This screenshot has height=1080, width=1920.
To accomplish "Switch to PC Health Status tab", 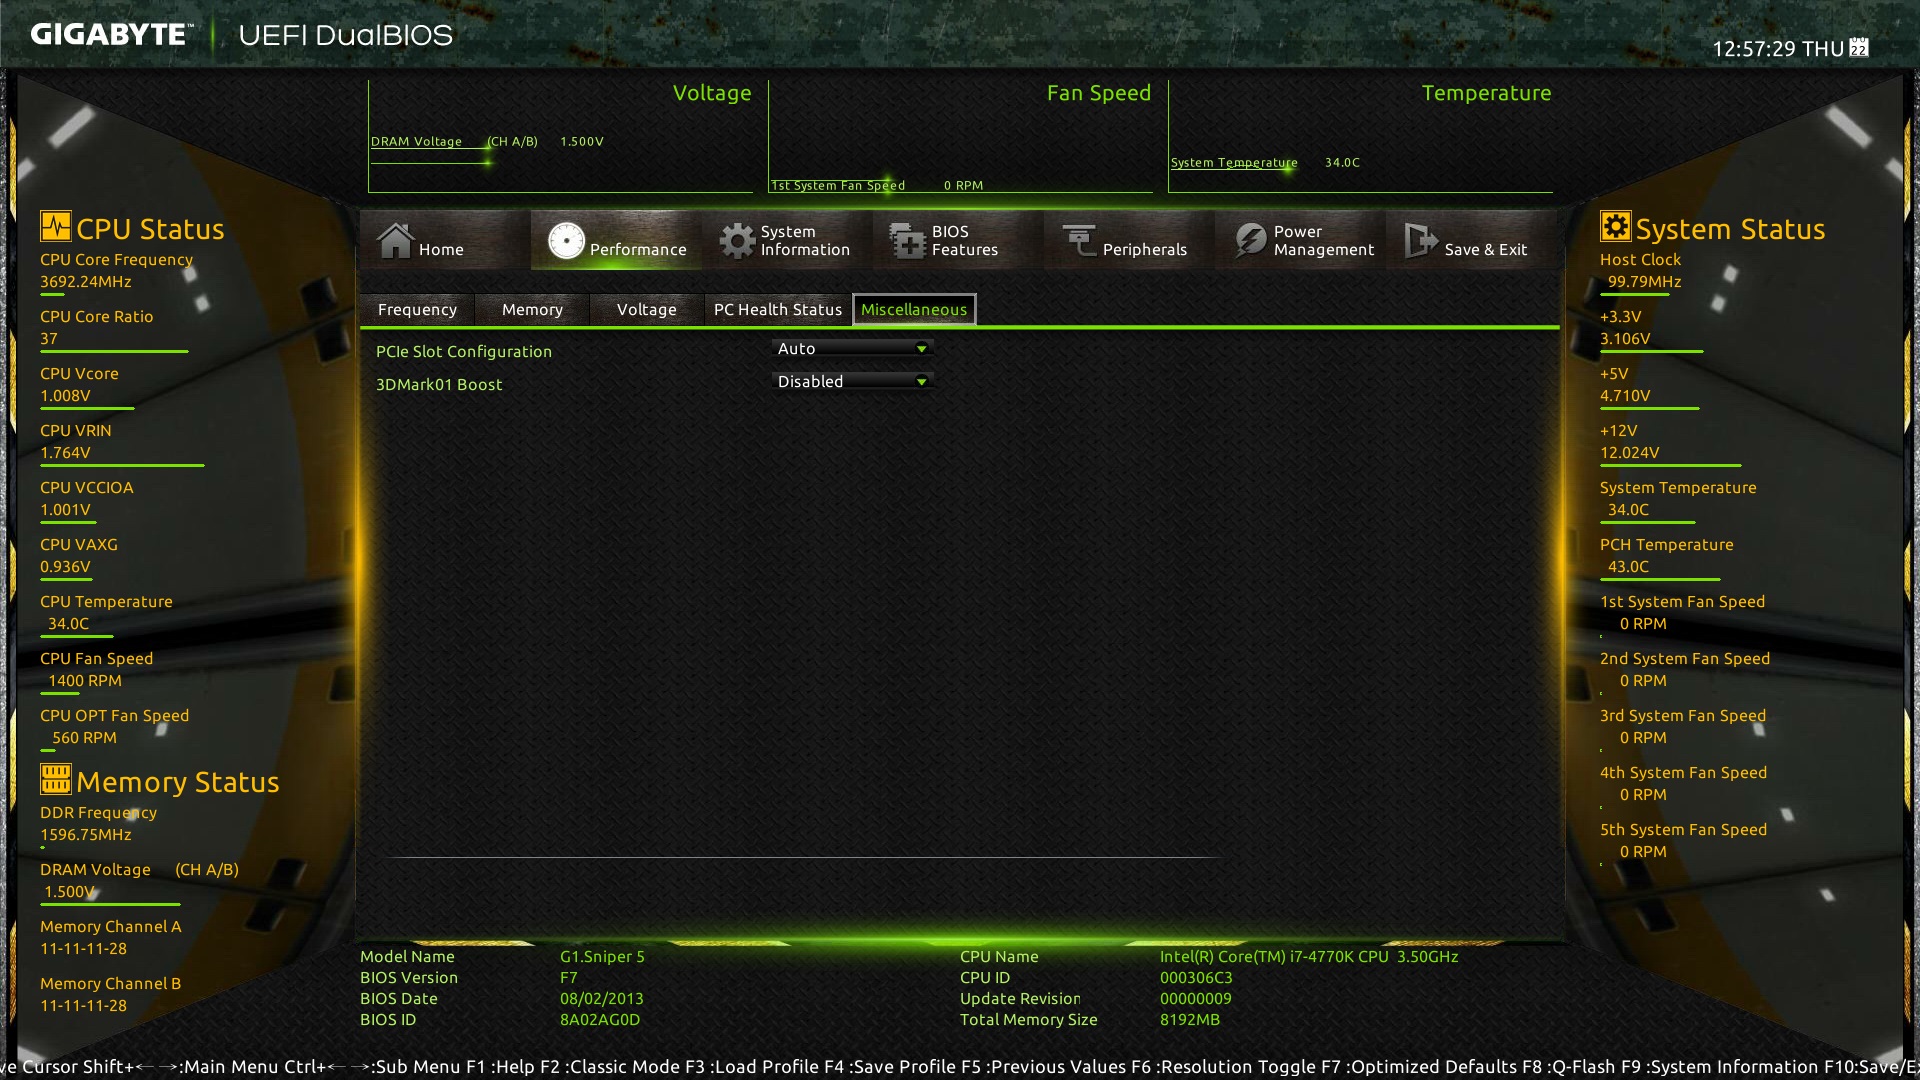I will tap(778, 310).
